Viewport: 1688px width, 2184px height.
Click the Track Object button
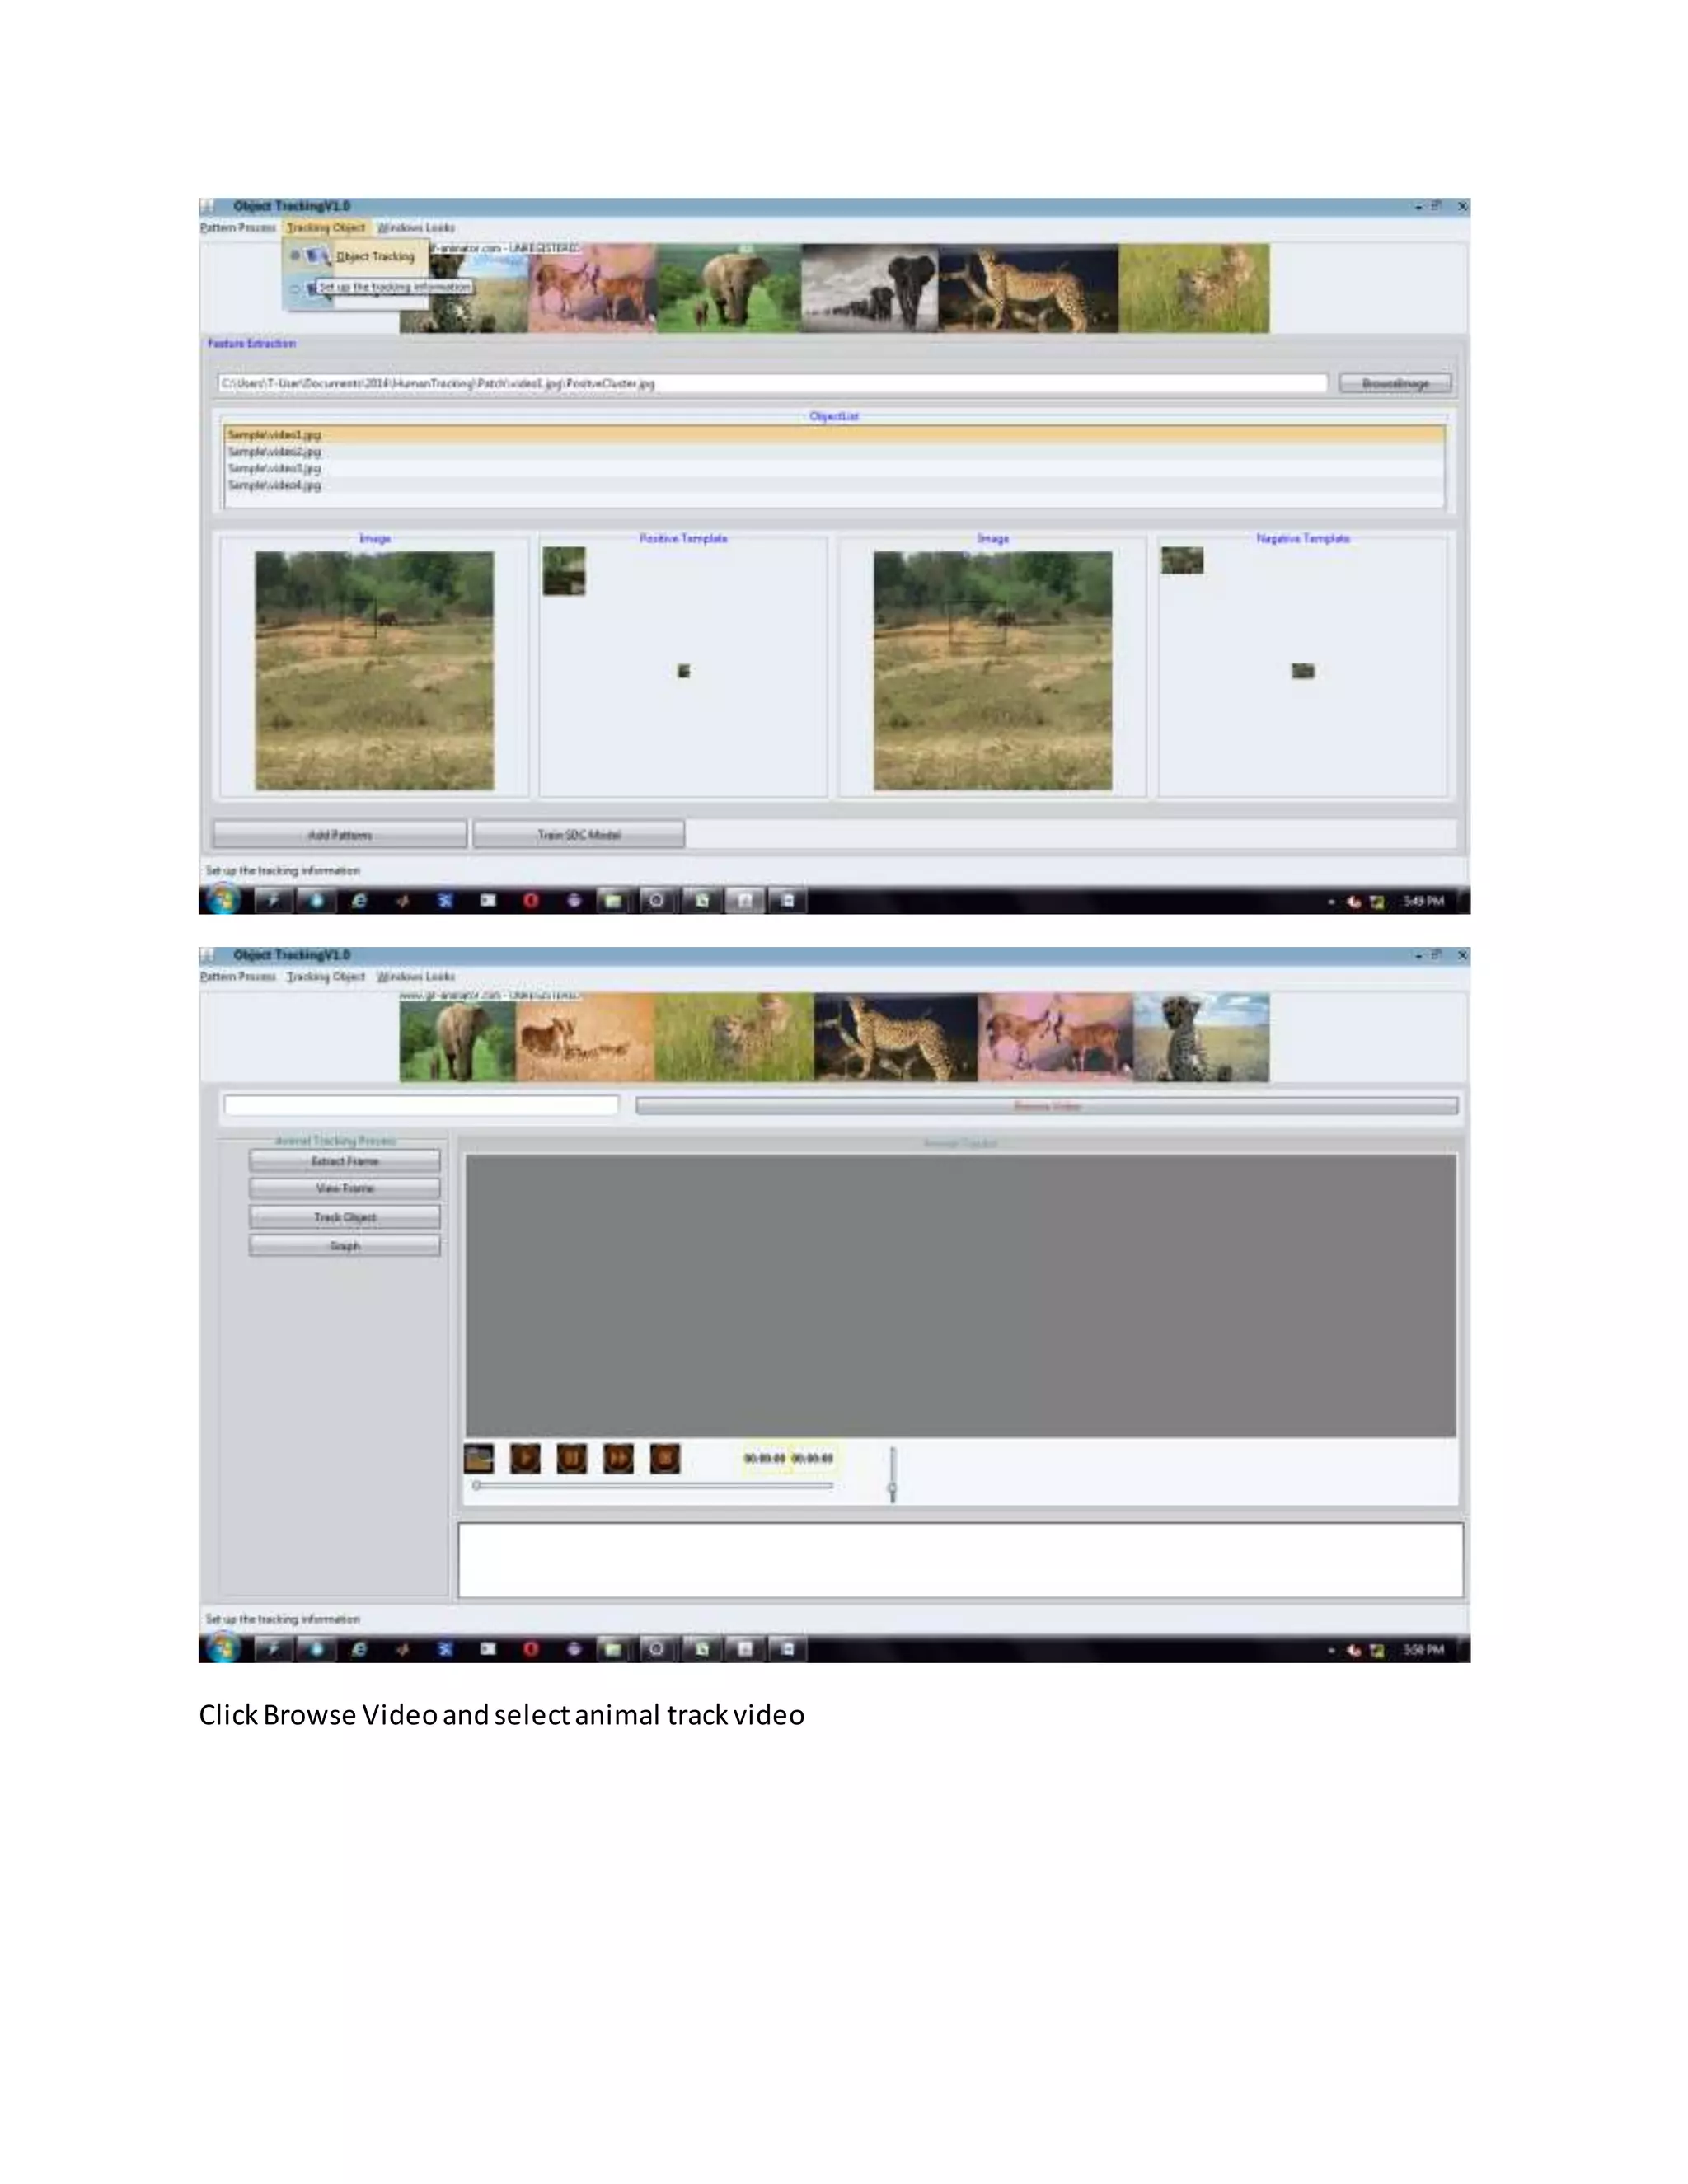[x=345, y=1217]
